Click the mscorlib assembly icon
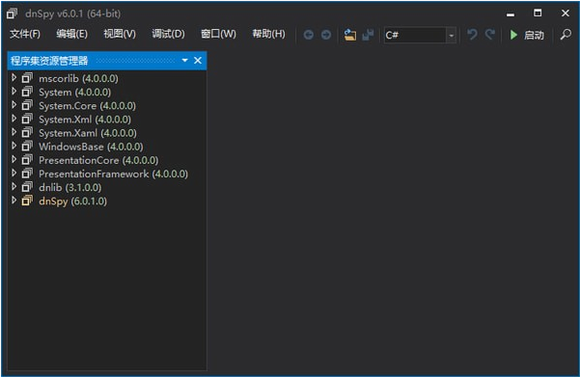 27,78
